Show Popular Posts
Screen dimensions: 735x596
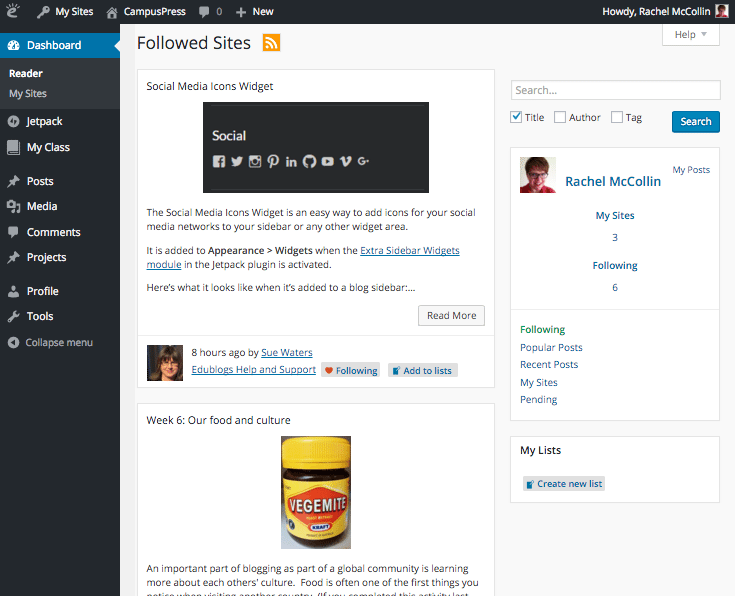(551, 347)
